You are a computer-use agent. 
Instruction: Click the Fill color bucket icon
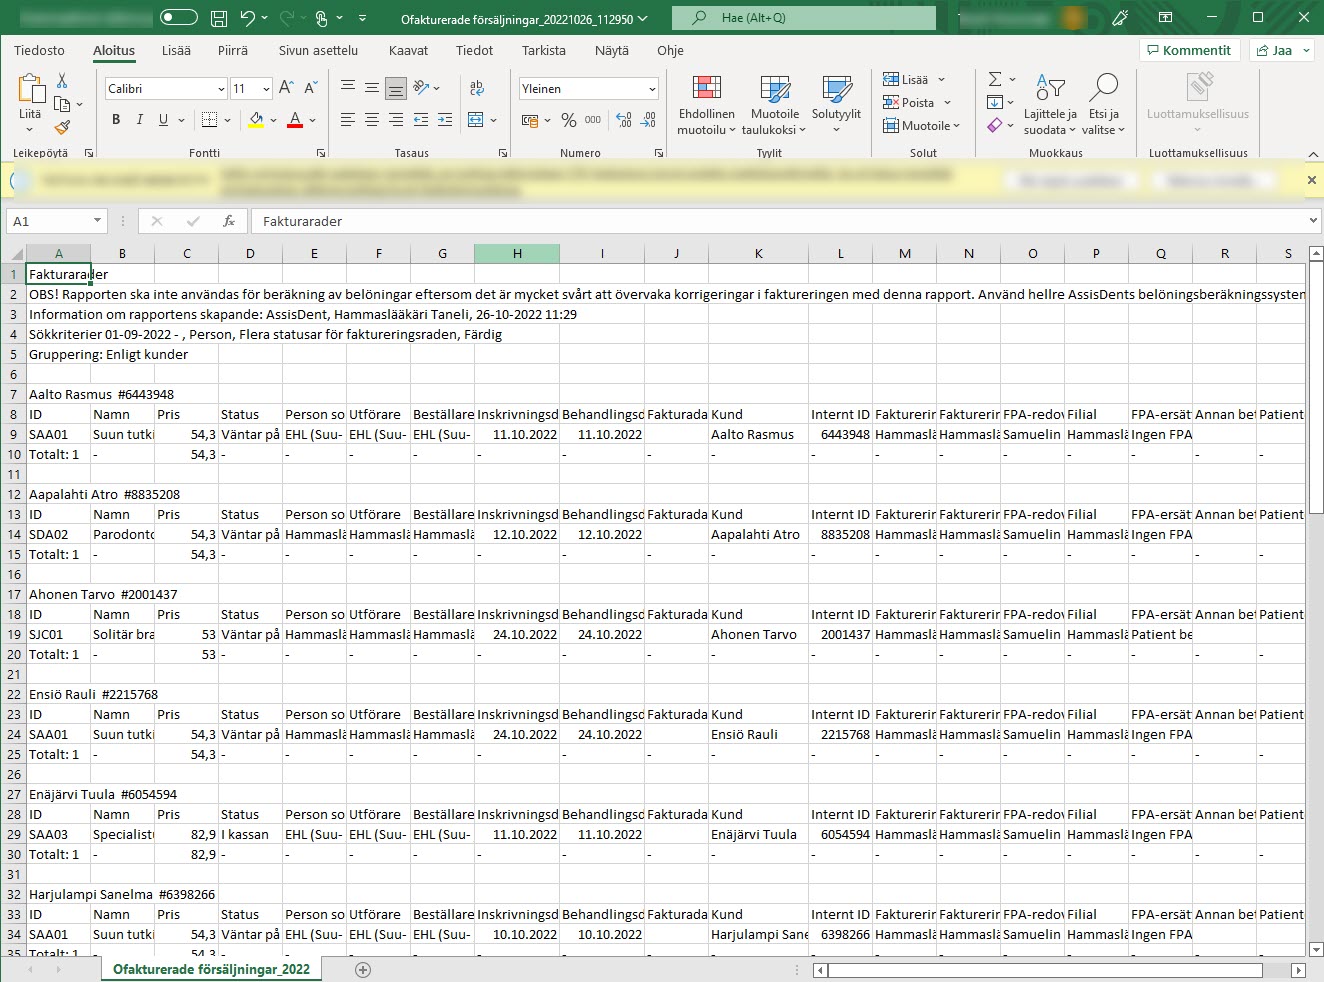(x=256, y=120)
